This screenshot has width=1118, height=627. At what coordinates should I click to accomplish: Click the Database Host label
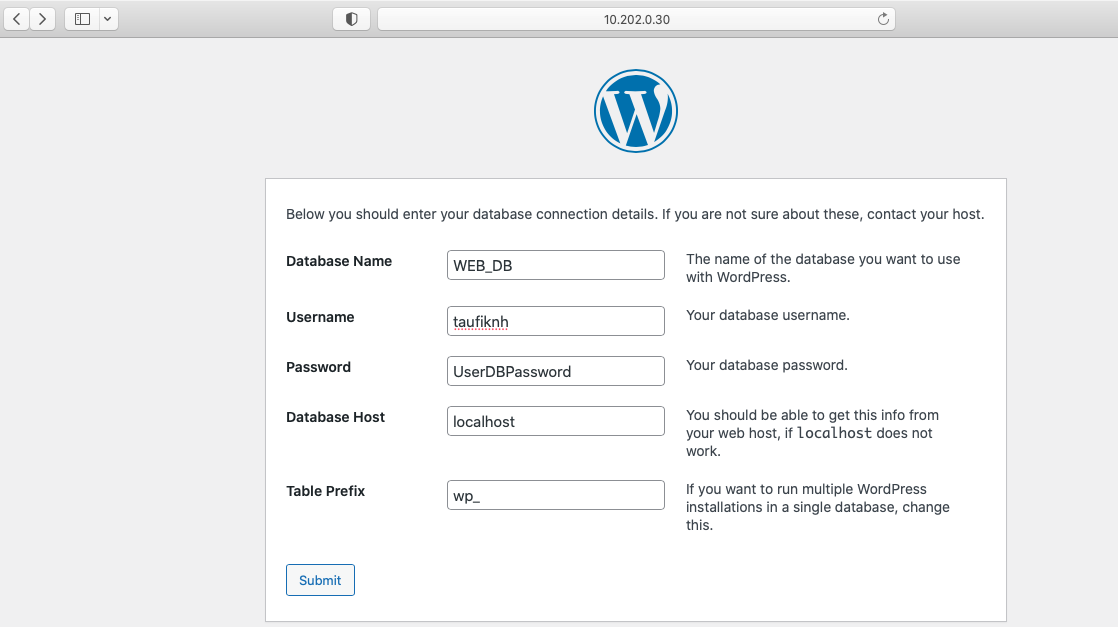[335, 417]
